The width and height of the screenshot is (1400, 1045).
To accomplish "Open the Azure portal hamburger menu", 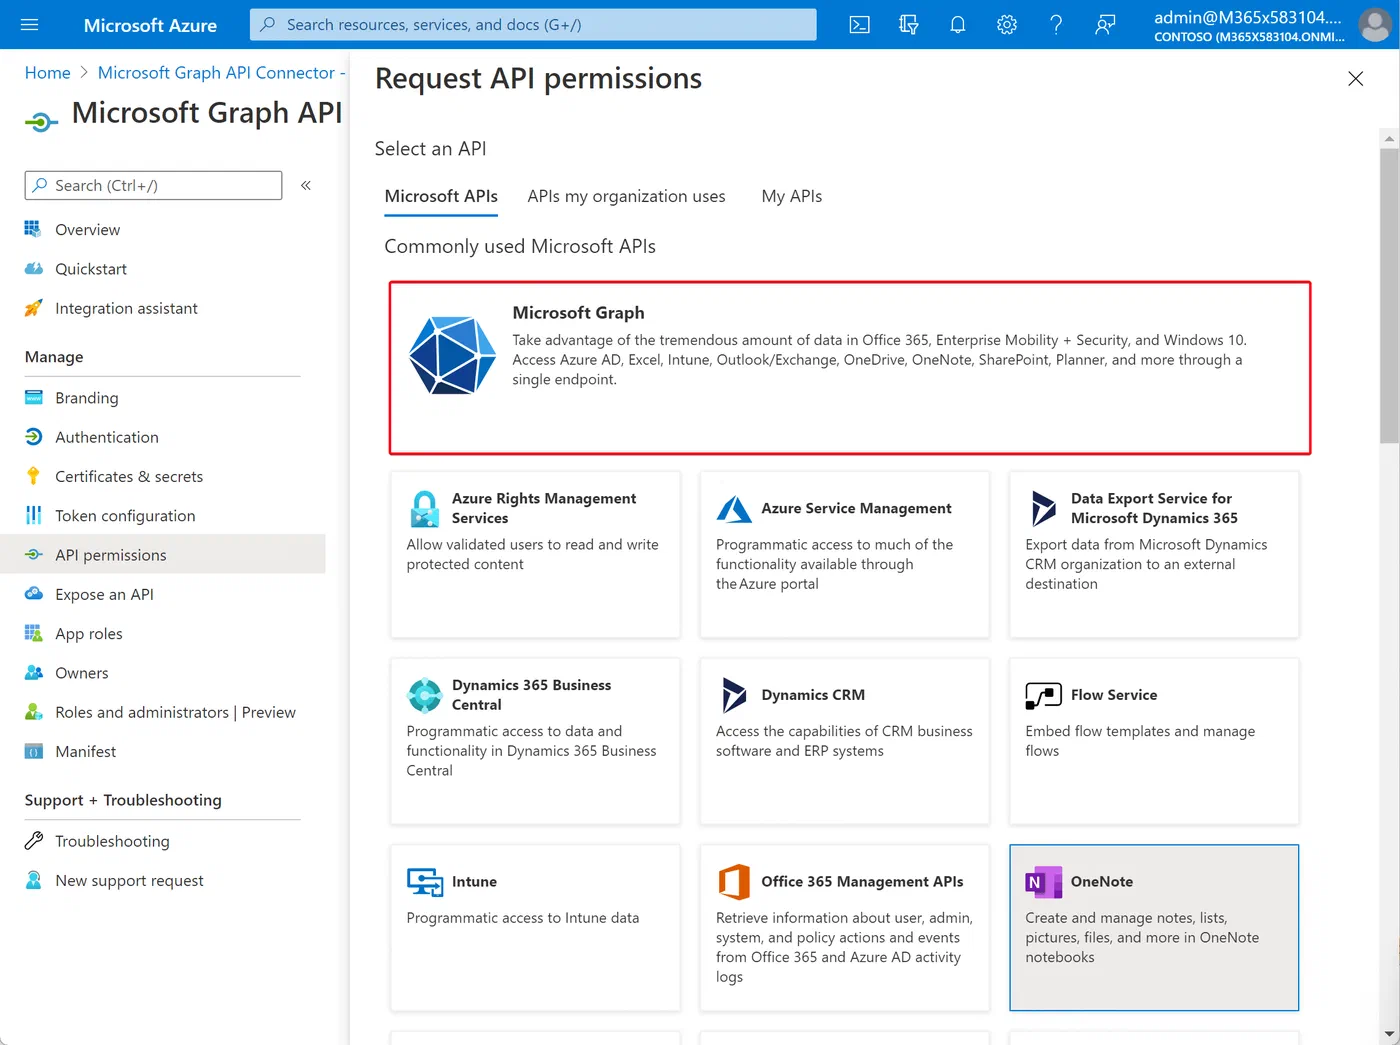I will (30, 25).
